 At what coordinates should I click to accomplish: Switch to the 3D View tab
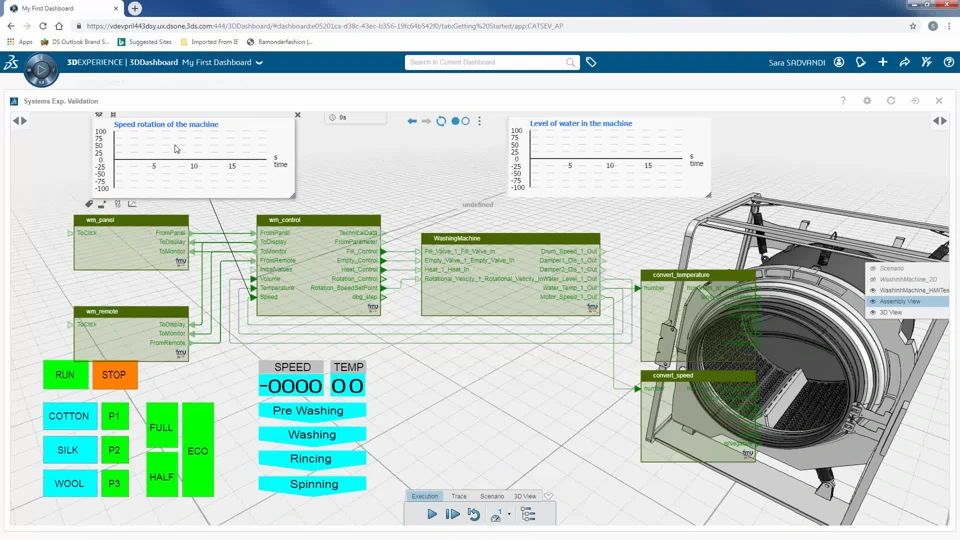pos(525,496)
